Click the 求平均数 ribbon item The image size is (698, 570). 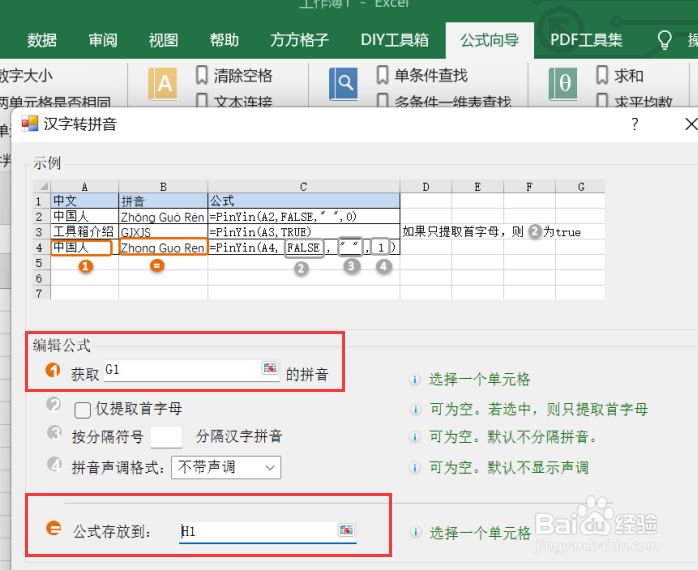(643, 102)
